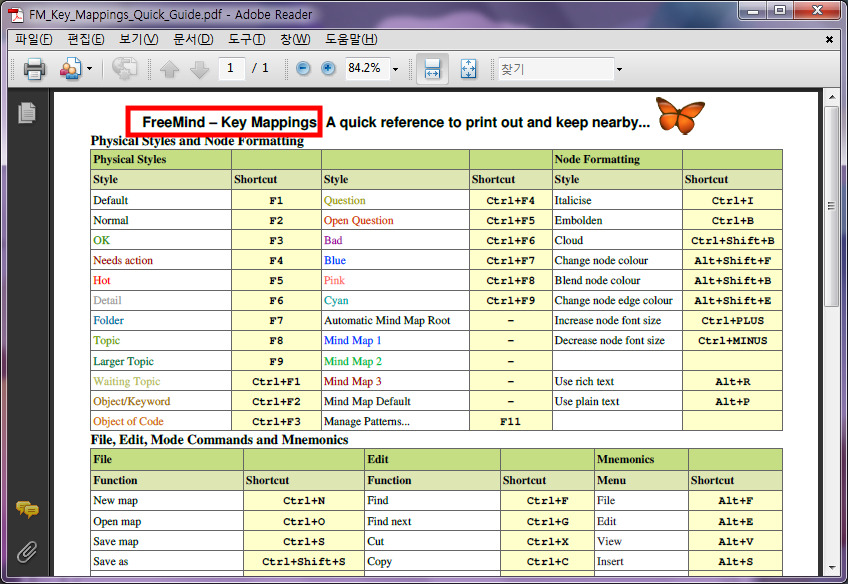Screen dimensions: 848x584
Task: Click the zoom out minus button
Action: 304,69
